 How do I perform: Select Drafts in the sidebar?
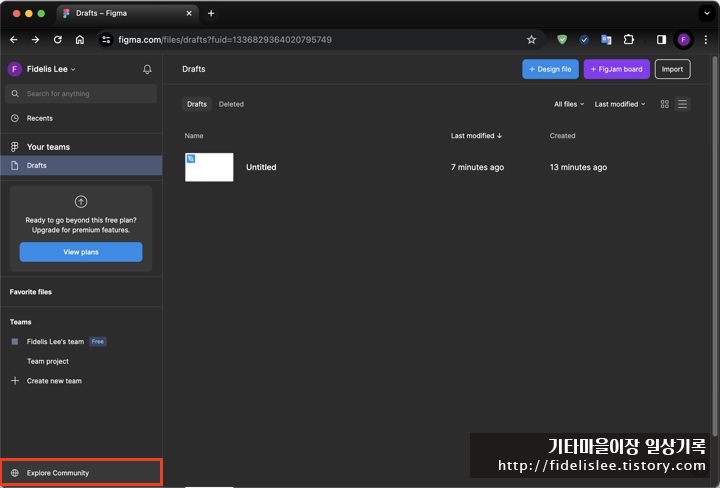click(x=81, y=165)
